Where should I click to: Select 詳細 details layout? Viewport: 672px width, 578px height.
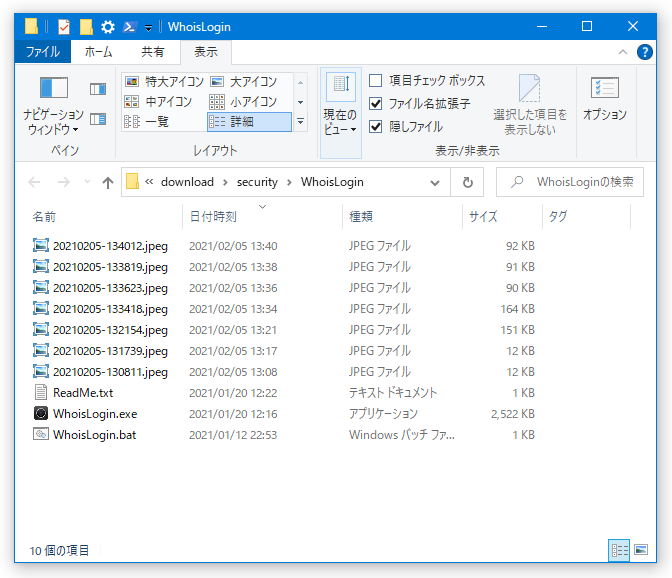pos(249,122)
